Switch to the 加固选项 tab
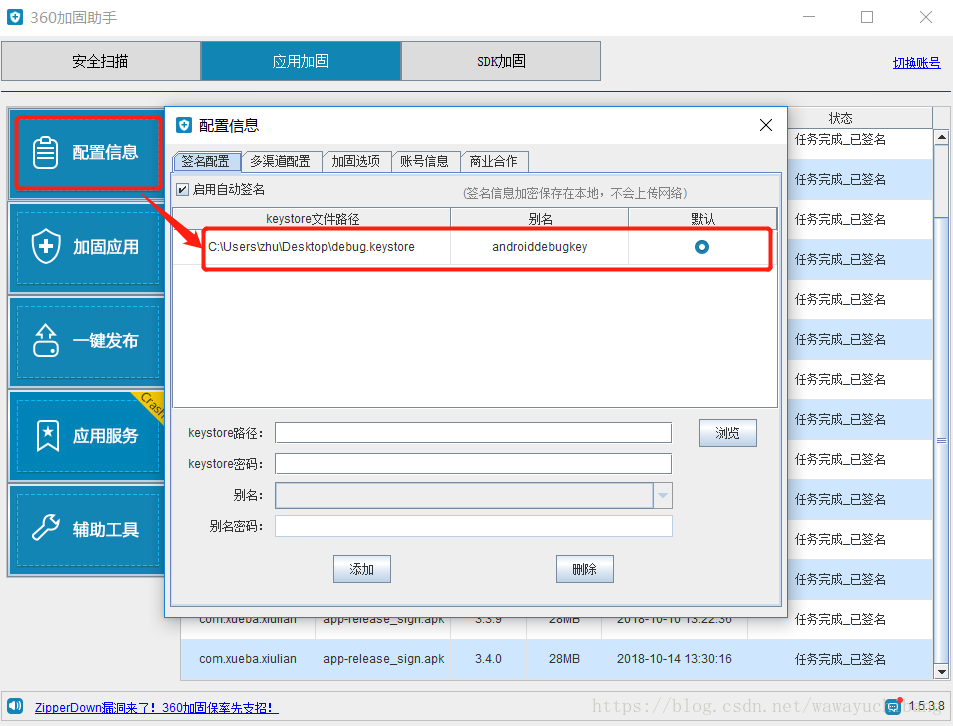Image resolution: width=953 pixels, height=726 pixels. click(x=356, y=161)
